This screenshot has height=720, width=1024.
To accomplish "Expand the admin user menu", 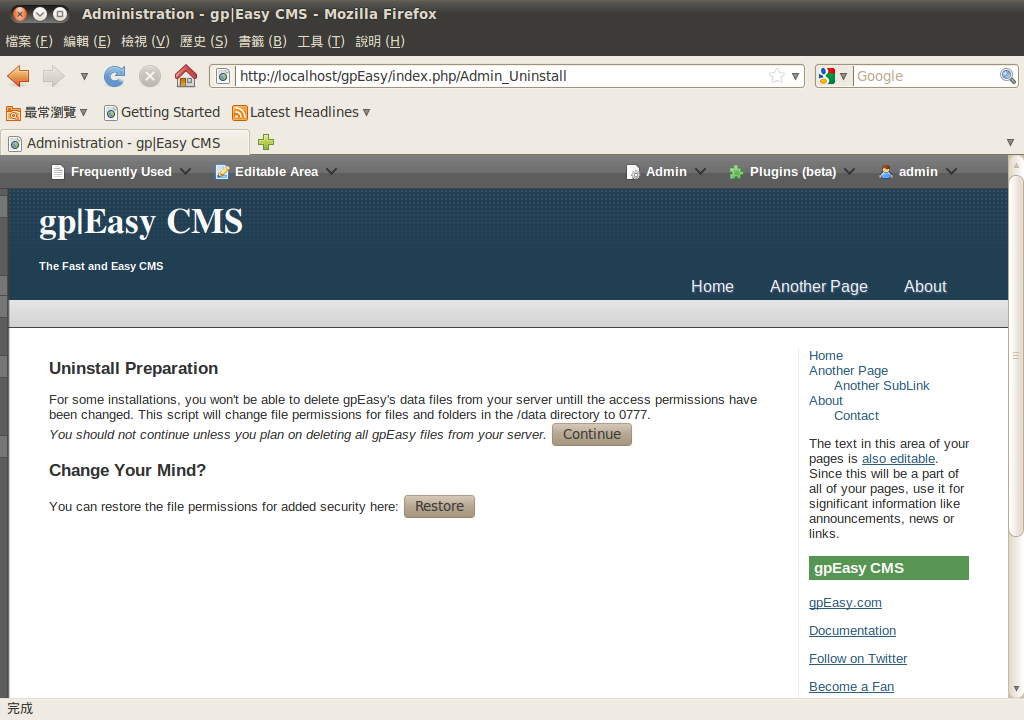I will (x=918, y=172).
